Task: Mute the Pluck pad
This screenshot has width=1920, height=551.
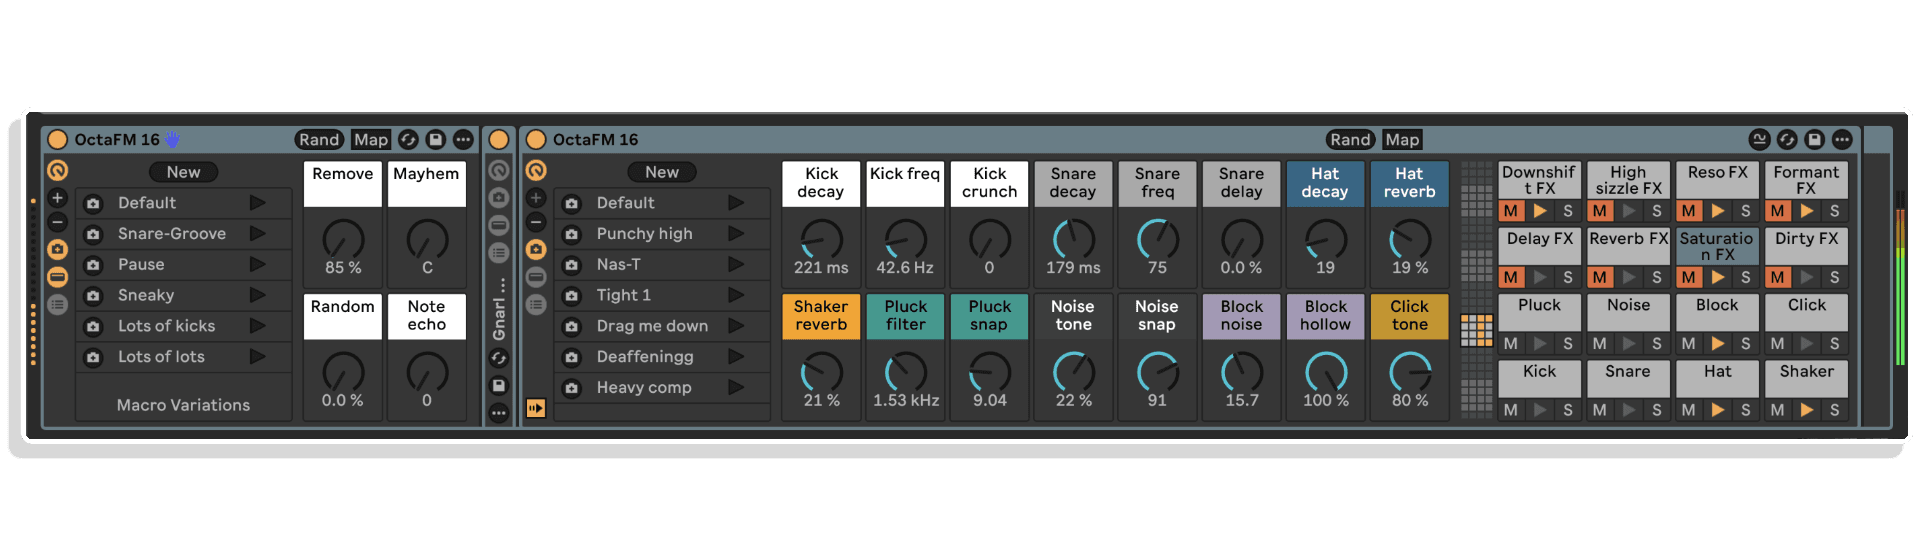Action: click(1511, 344)
